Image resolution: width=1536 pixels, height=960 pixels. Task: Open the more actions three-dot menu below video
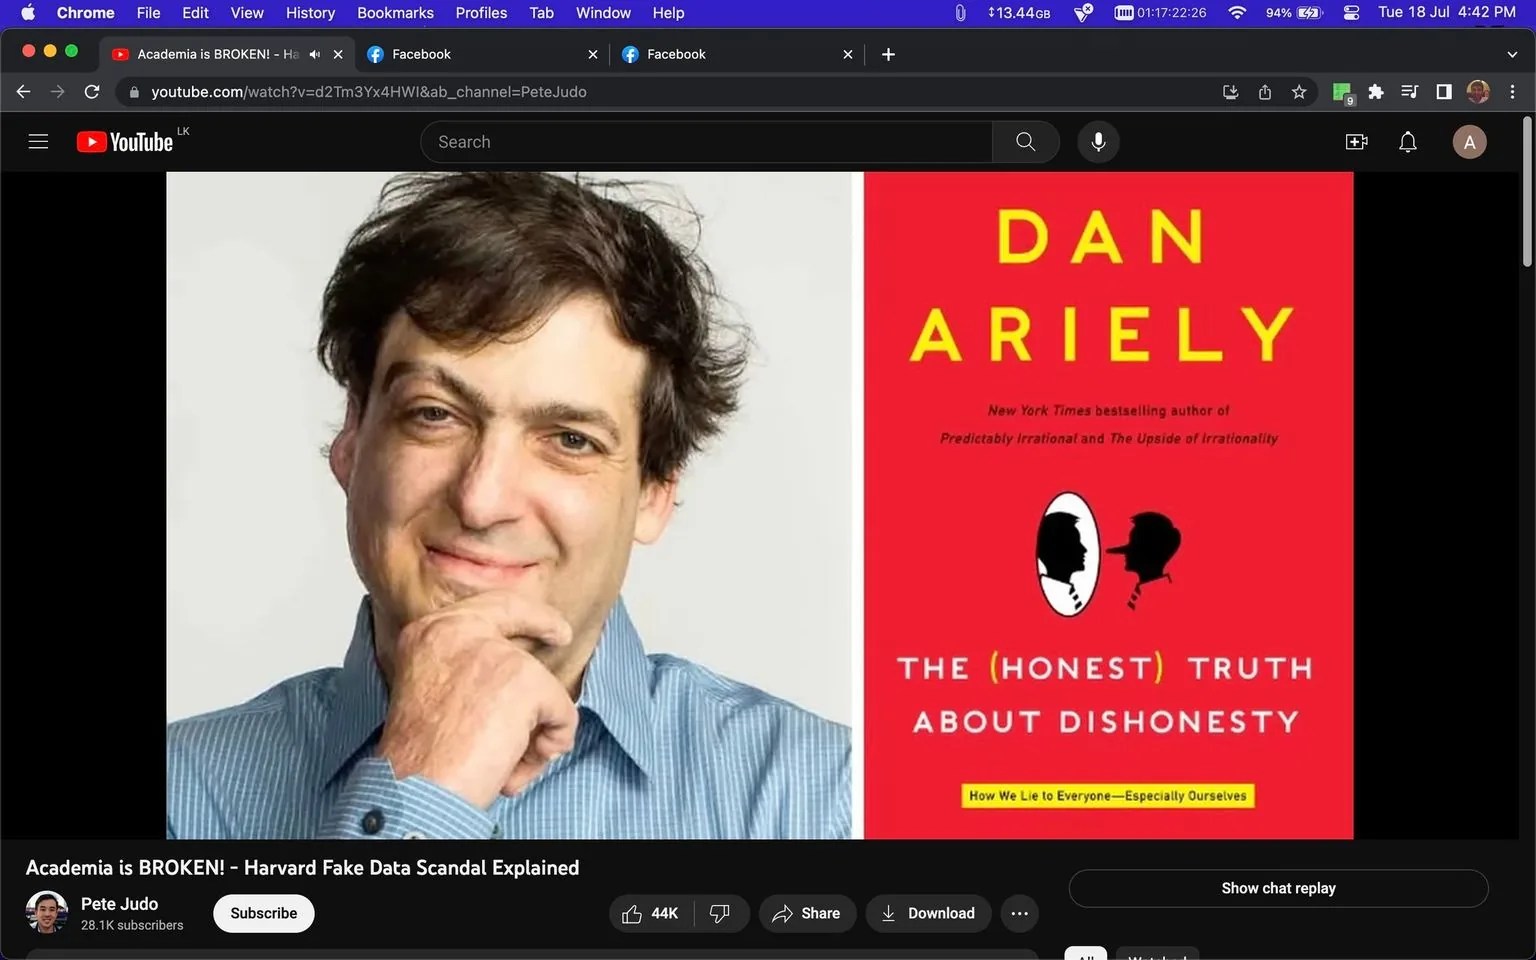(1019, 913)
